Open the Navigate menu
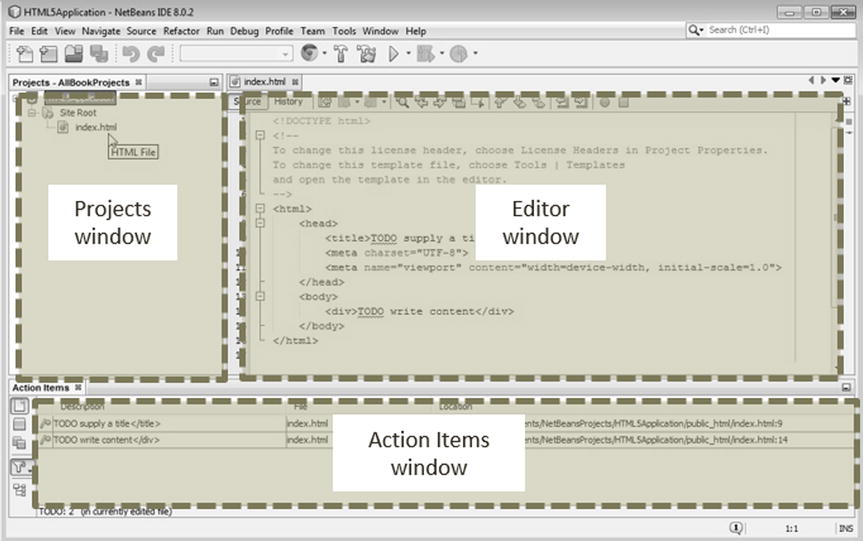The width and height of the screenshot is (863, 541). coord(101,31)
